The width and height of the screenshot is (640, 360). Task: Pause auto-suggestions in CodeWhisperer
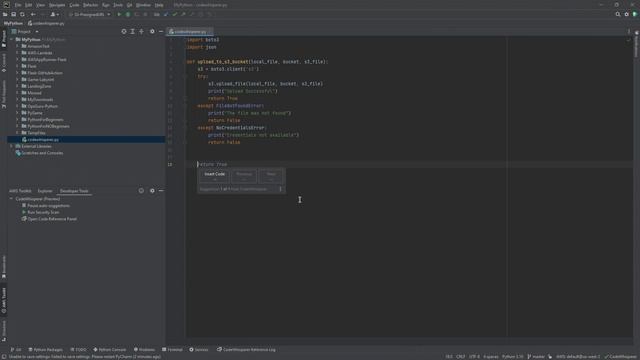[x=46, y=206]
